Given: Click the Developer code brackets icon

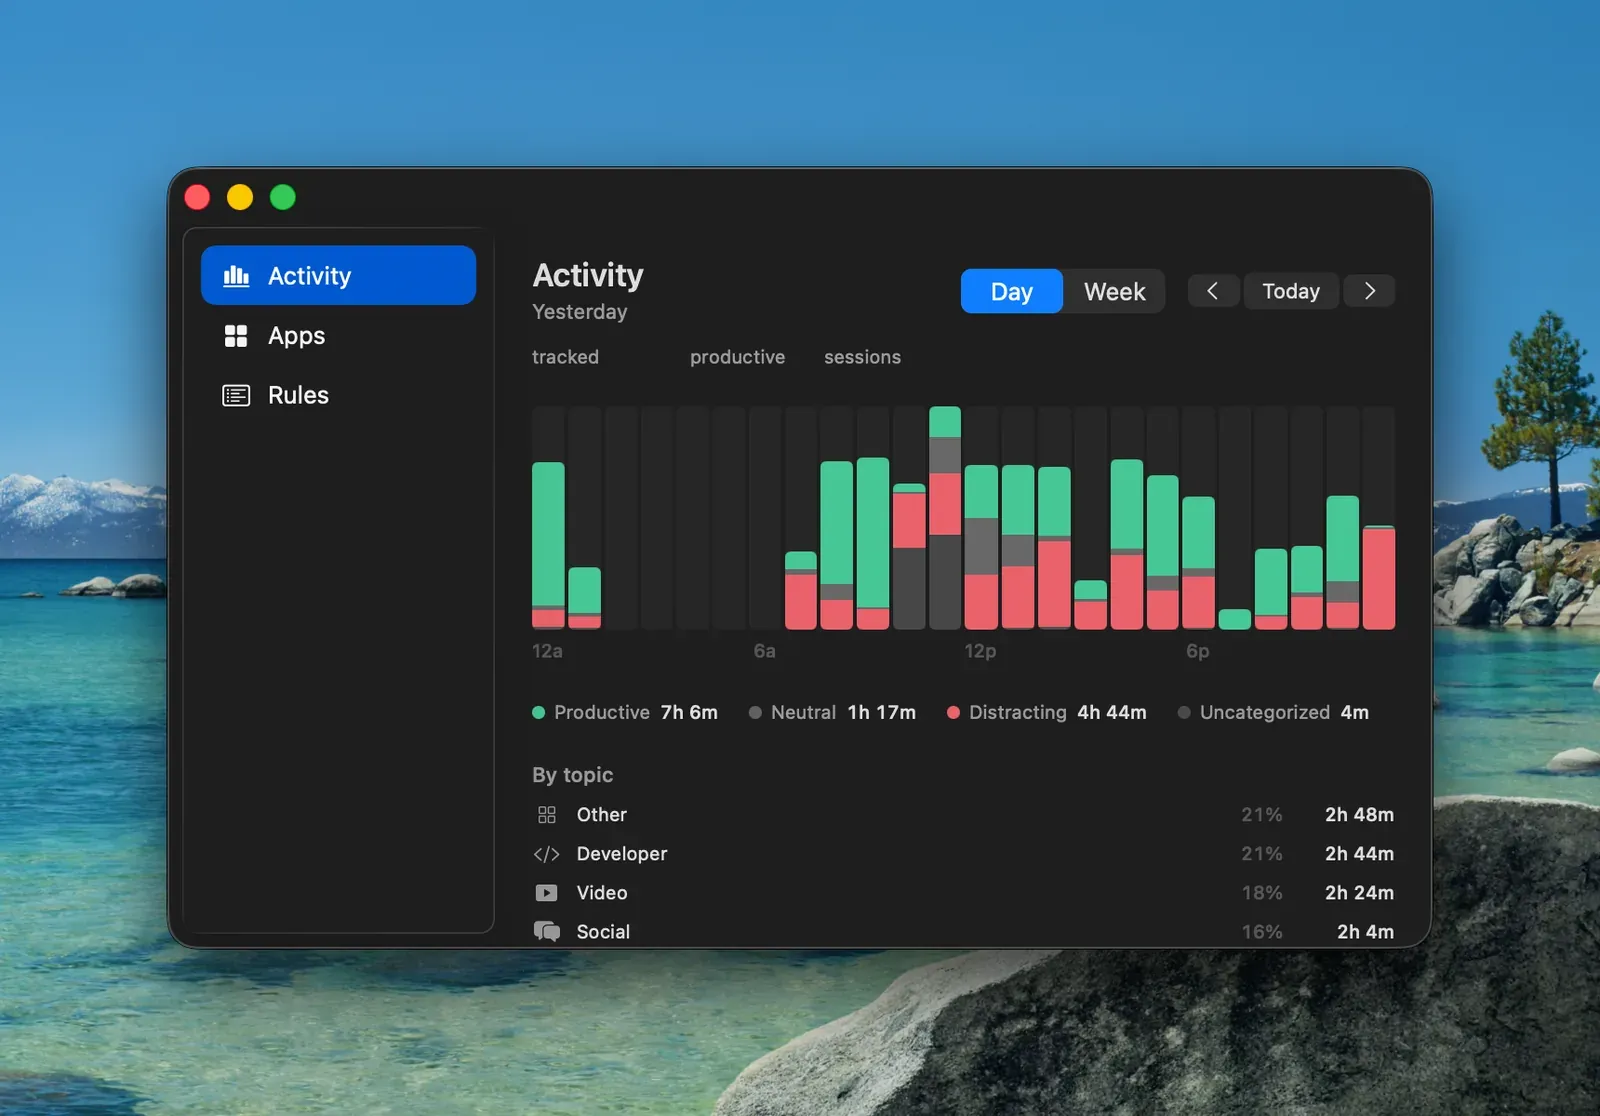Looking at the screenshot, I should tap(547, 854).
